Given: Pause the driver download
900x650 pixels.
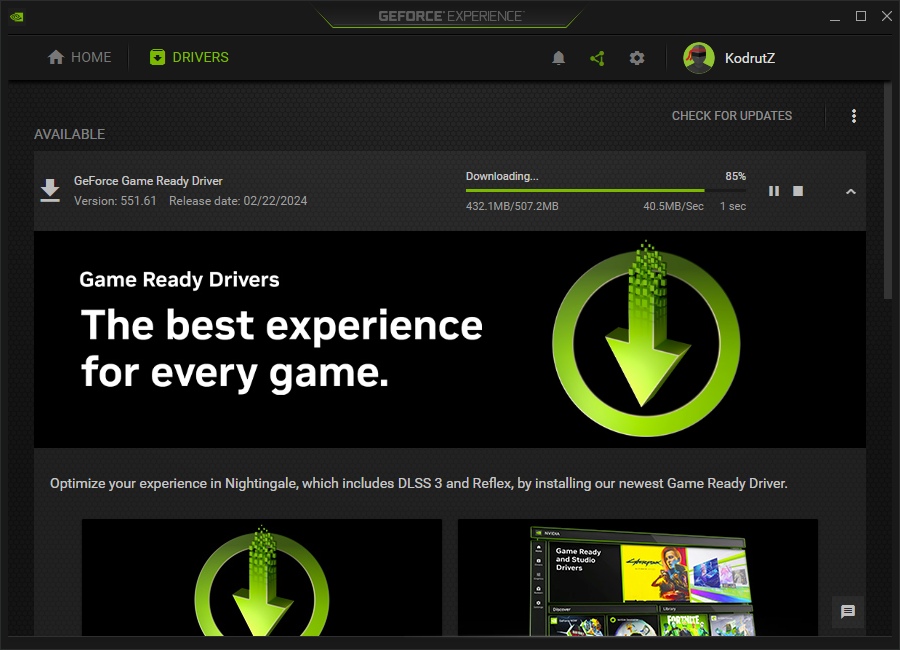Looking at the screenshot, I should (x=774, y=191).
